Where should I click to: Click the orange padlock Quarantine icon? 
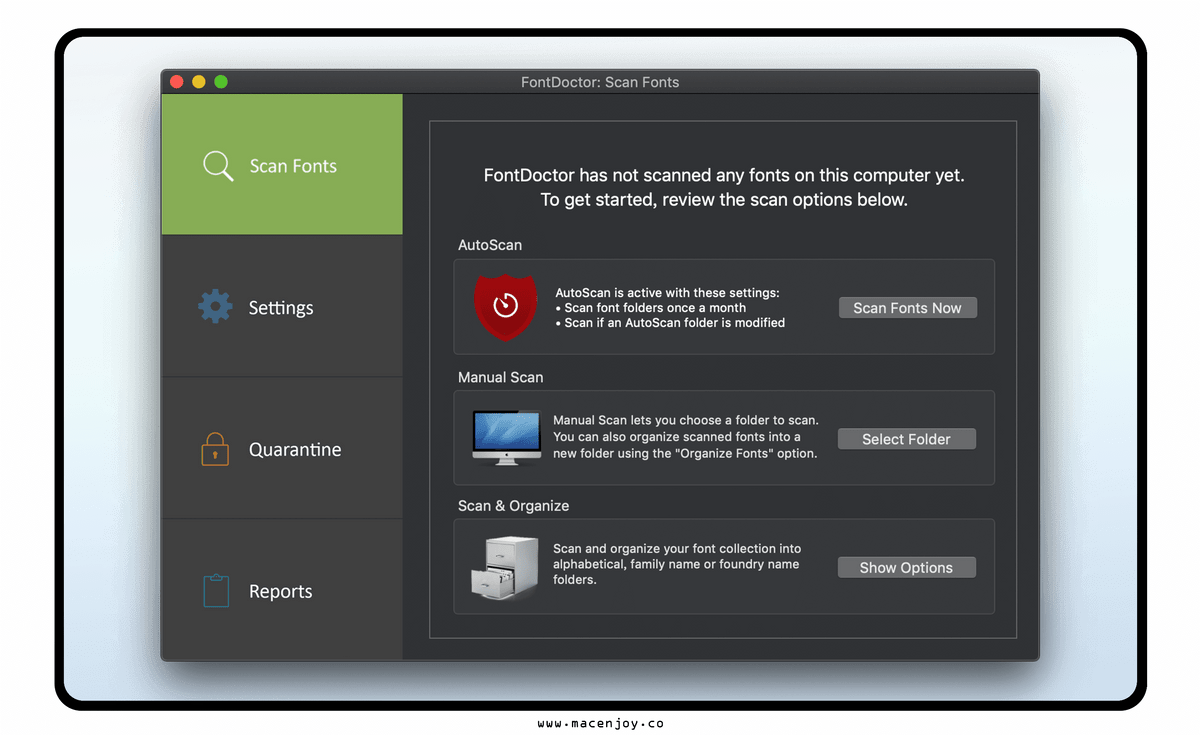pyautogui.click(x=215, y=449)
